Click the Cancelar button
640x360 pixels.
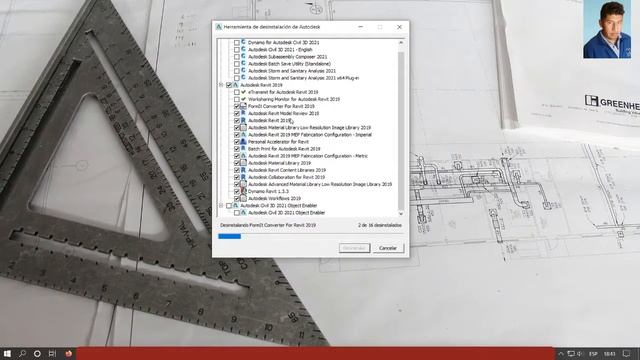point(388,248)
